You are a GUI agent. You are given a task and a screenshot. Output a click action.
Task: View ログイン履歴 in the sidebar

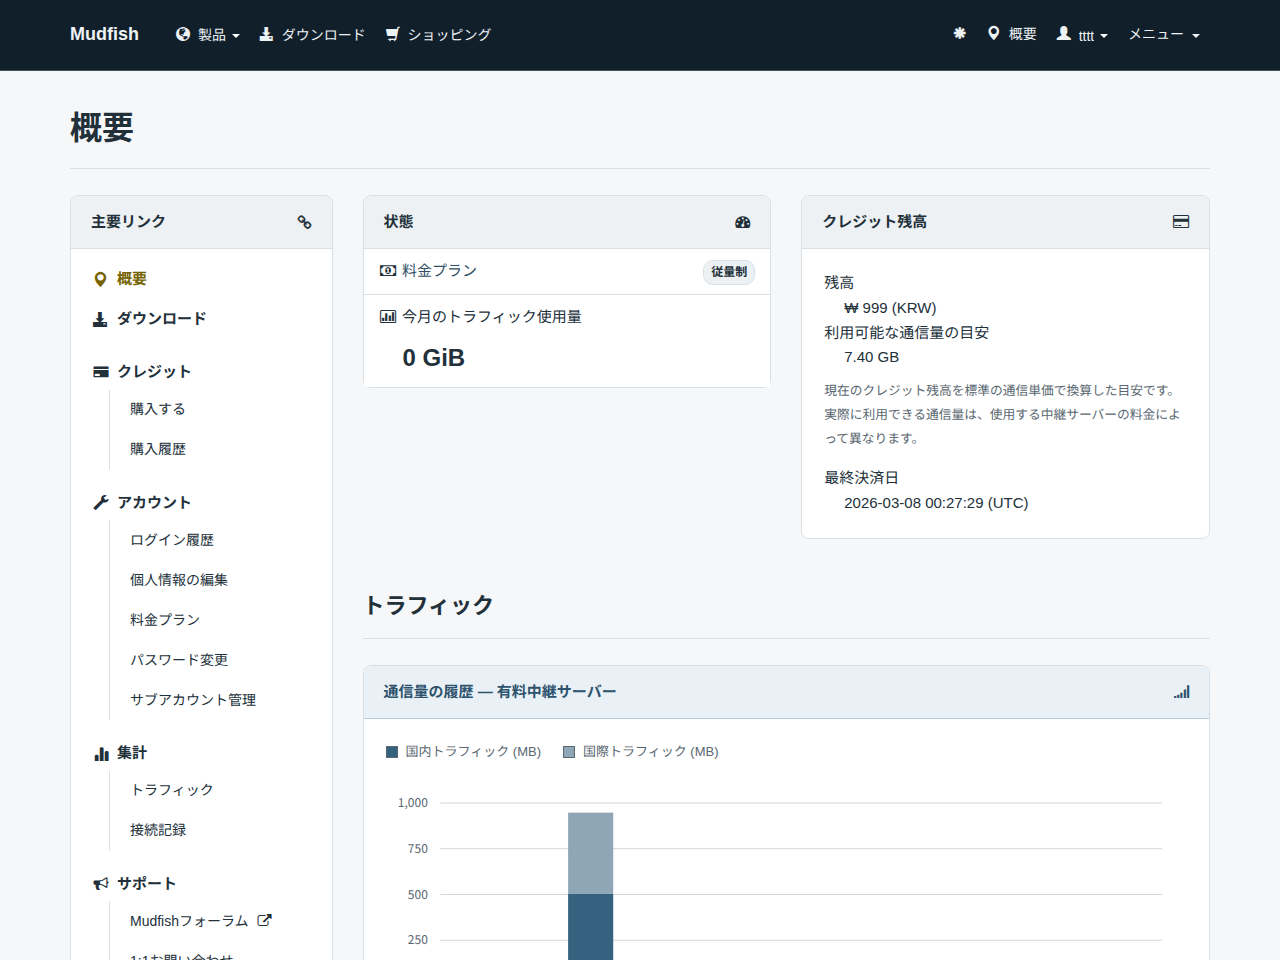(x=172, y=540)
